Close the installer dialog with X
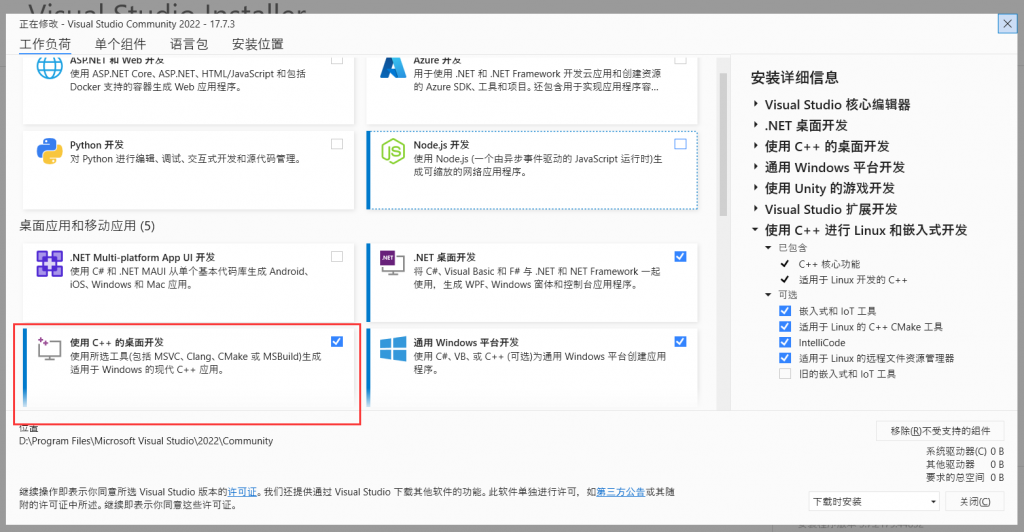Viewport: 1024px width, 532px height. tap(1007, 24)
